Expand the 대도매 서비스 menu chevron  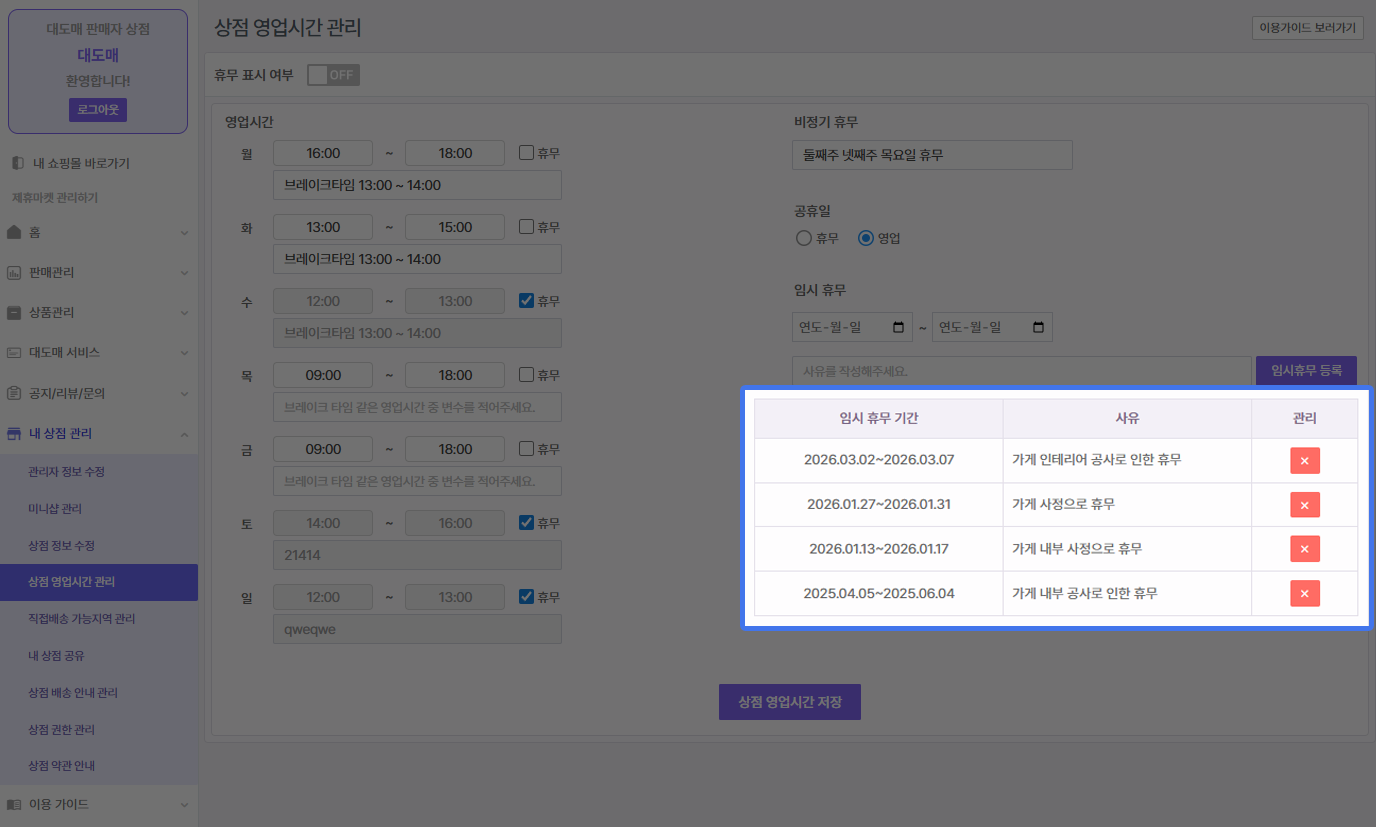tap(184, 353)
